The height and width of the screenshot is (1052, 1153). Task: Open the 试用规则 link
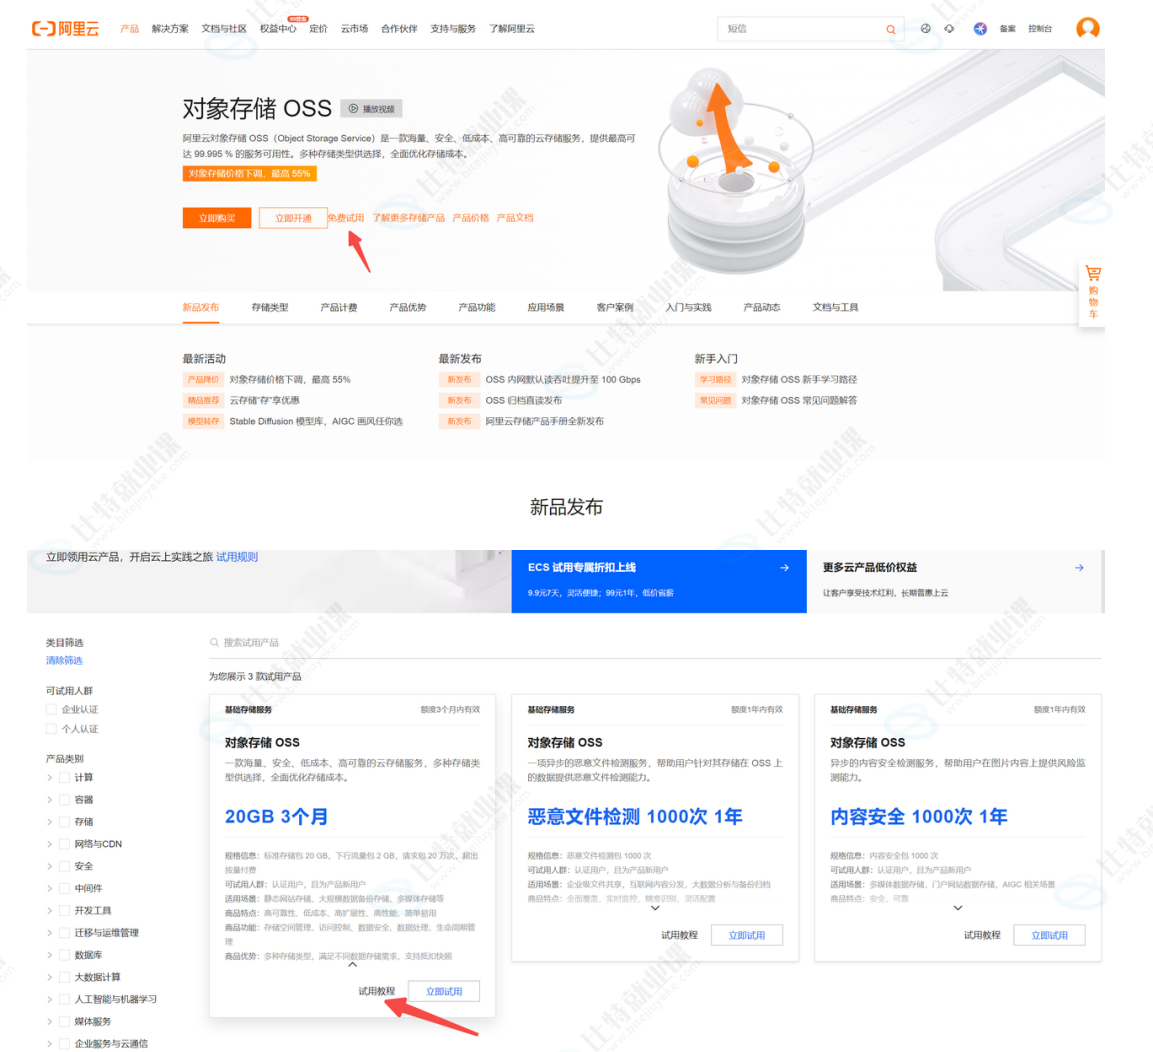point(237,557)
